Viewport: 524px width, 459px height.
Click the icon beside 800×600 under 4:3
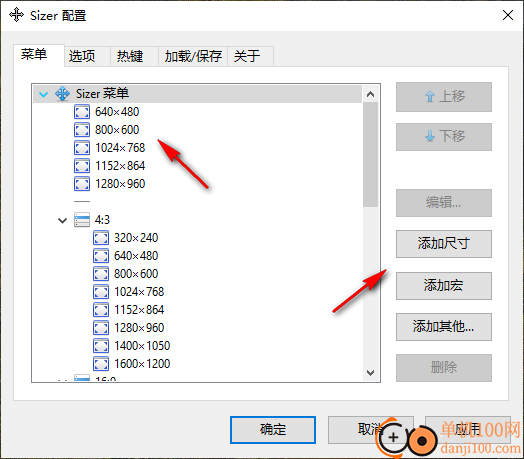(x=101, y=274)
